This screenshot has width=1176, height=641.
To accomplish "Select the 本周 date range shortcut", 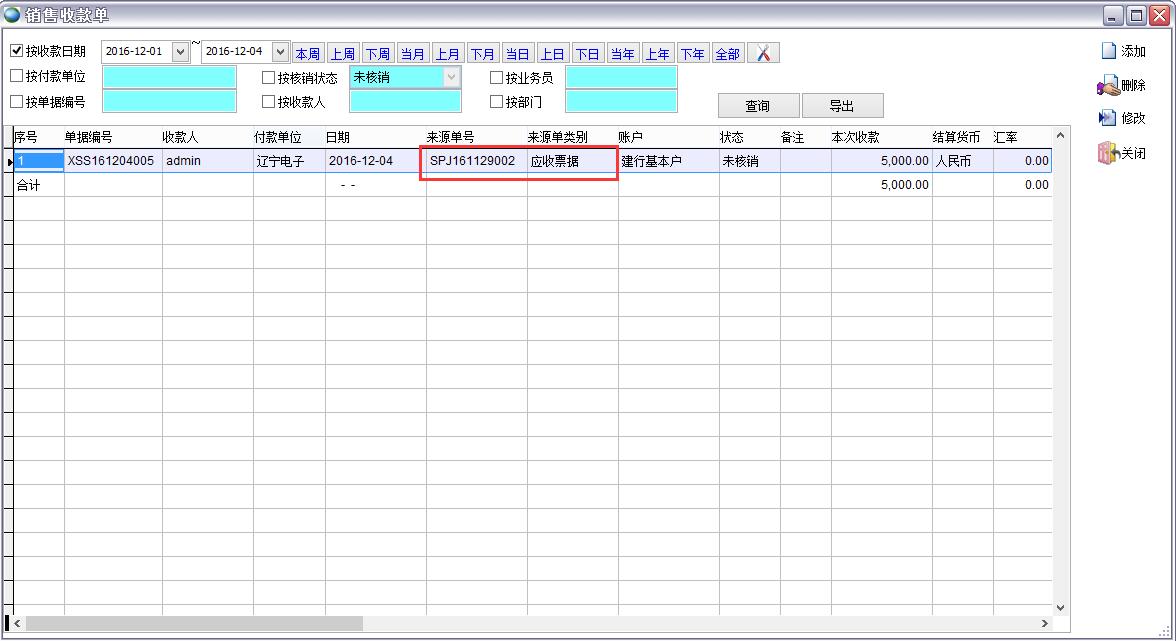I will tap(307, 54).
